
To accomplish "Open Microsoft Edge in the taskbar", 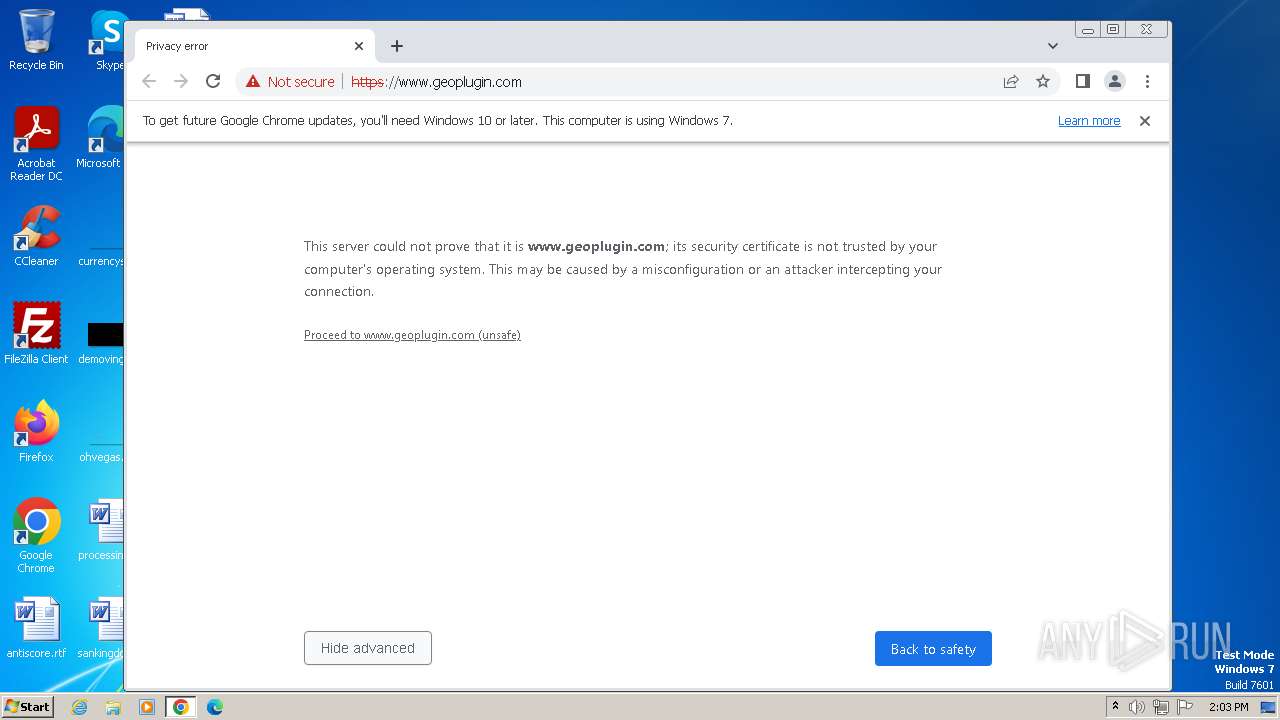I will pos(215,707).
